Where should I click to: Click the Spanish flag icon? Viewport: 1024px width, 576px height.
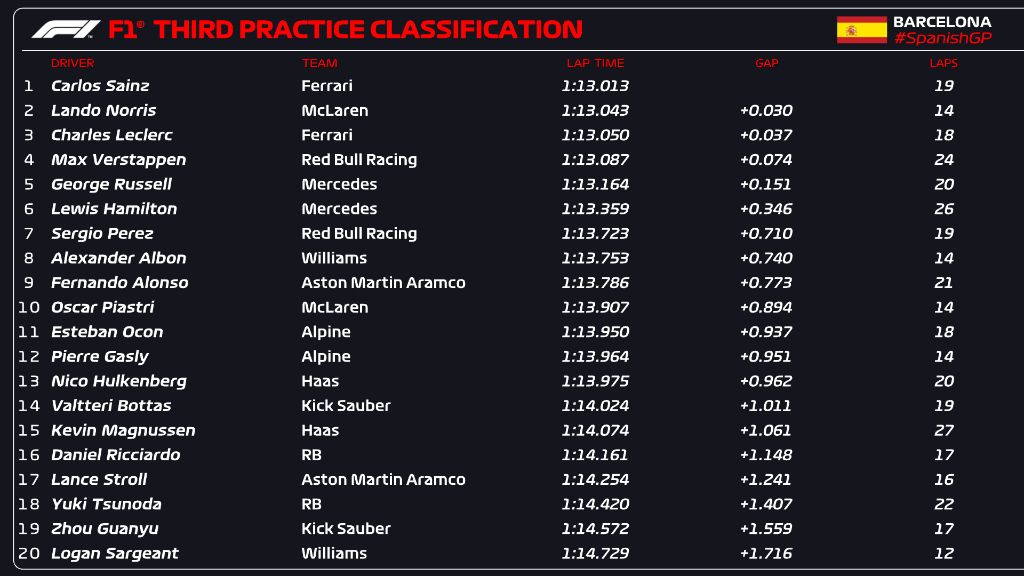(x=861, y=30)
